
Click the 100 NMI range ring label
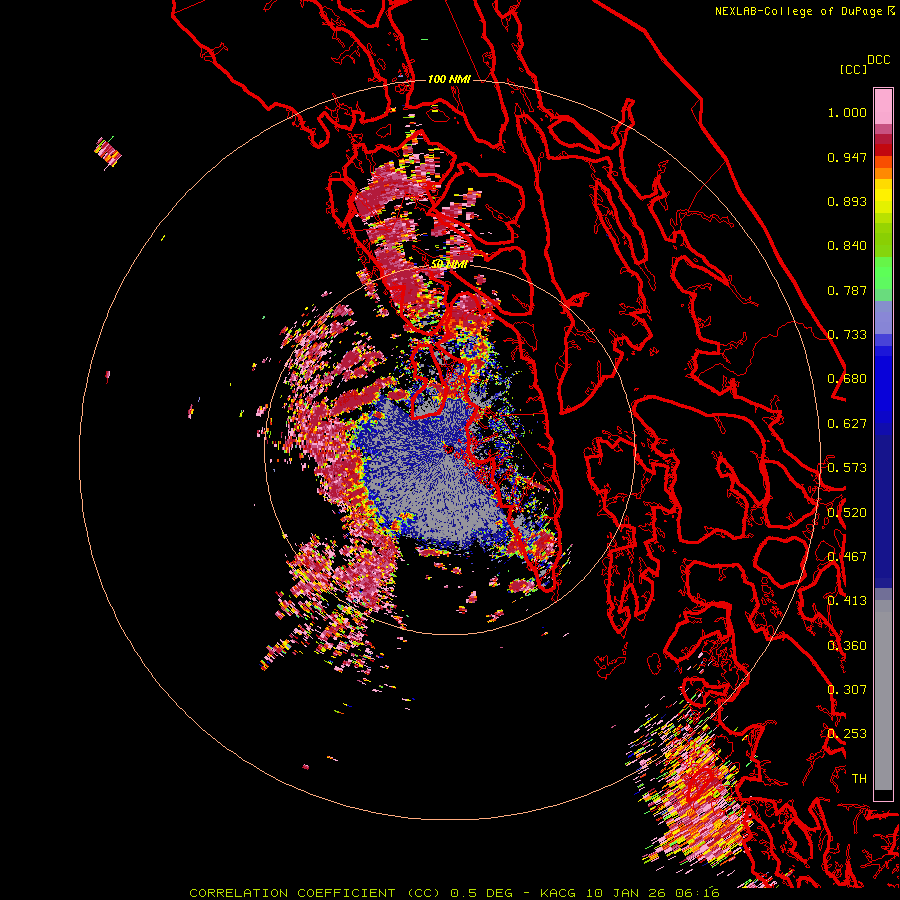coord(449,79)
